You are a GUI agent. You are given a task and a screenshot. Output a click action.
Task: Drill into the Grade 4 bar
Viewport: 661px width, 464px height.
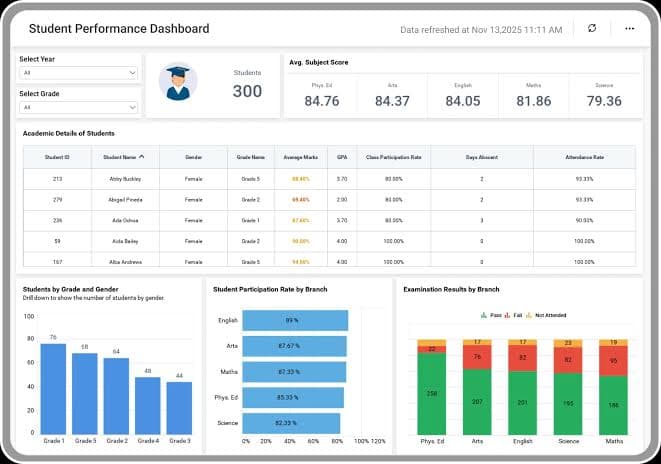click(x=148, y=406)
